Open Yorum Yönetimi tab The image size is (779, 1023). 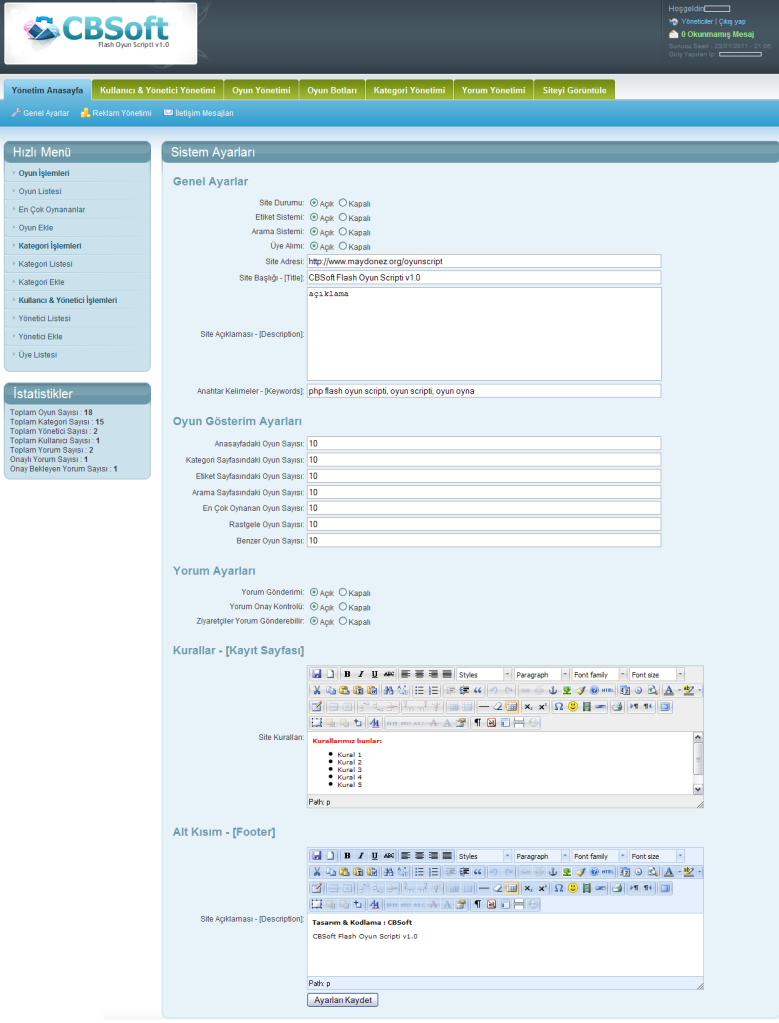pos(493,90)
